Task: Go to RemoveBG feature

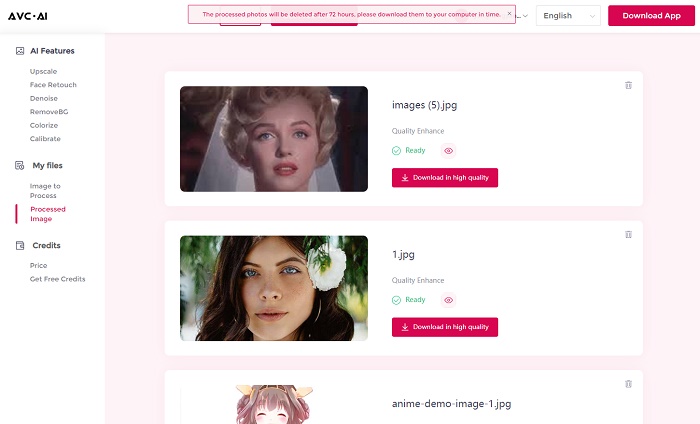Action: (49, 112)
